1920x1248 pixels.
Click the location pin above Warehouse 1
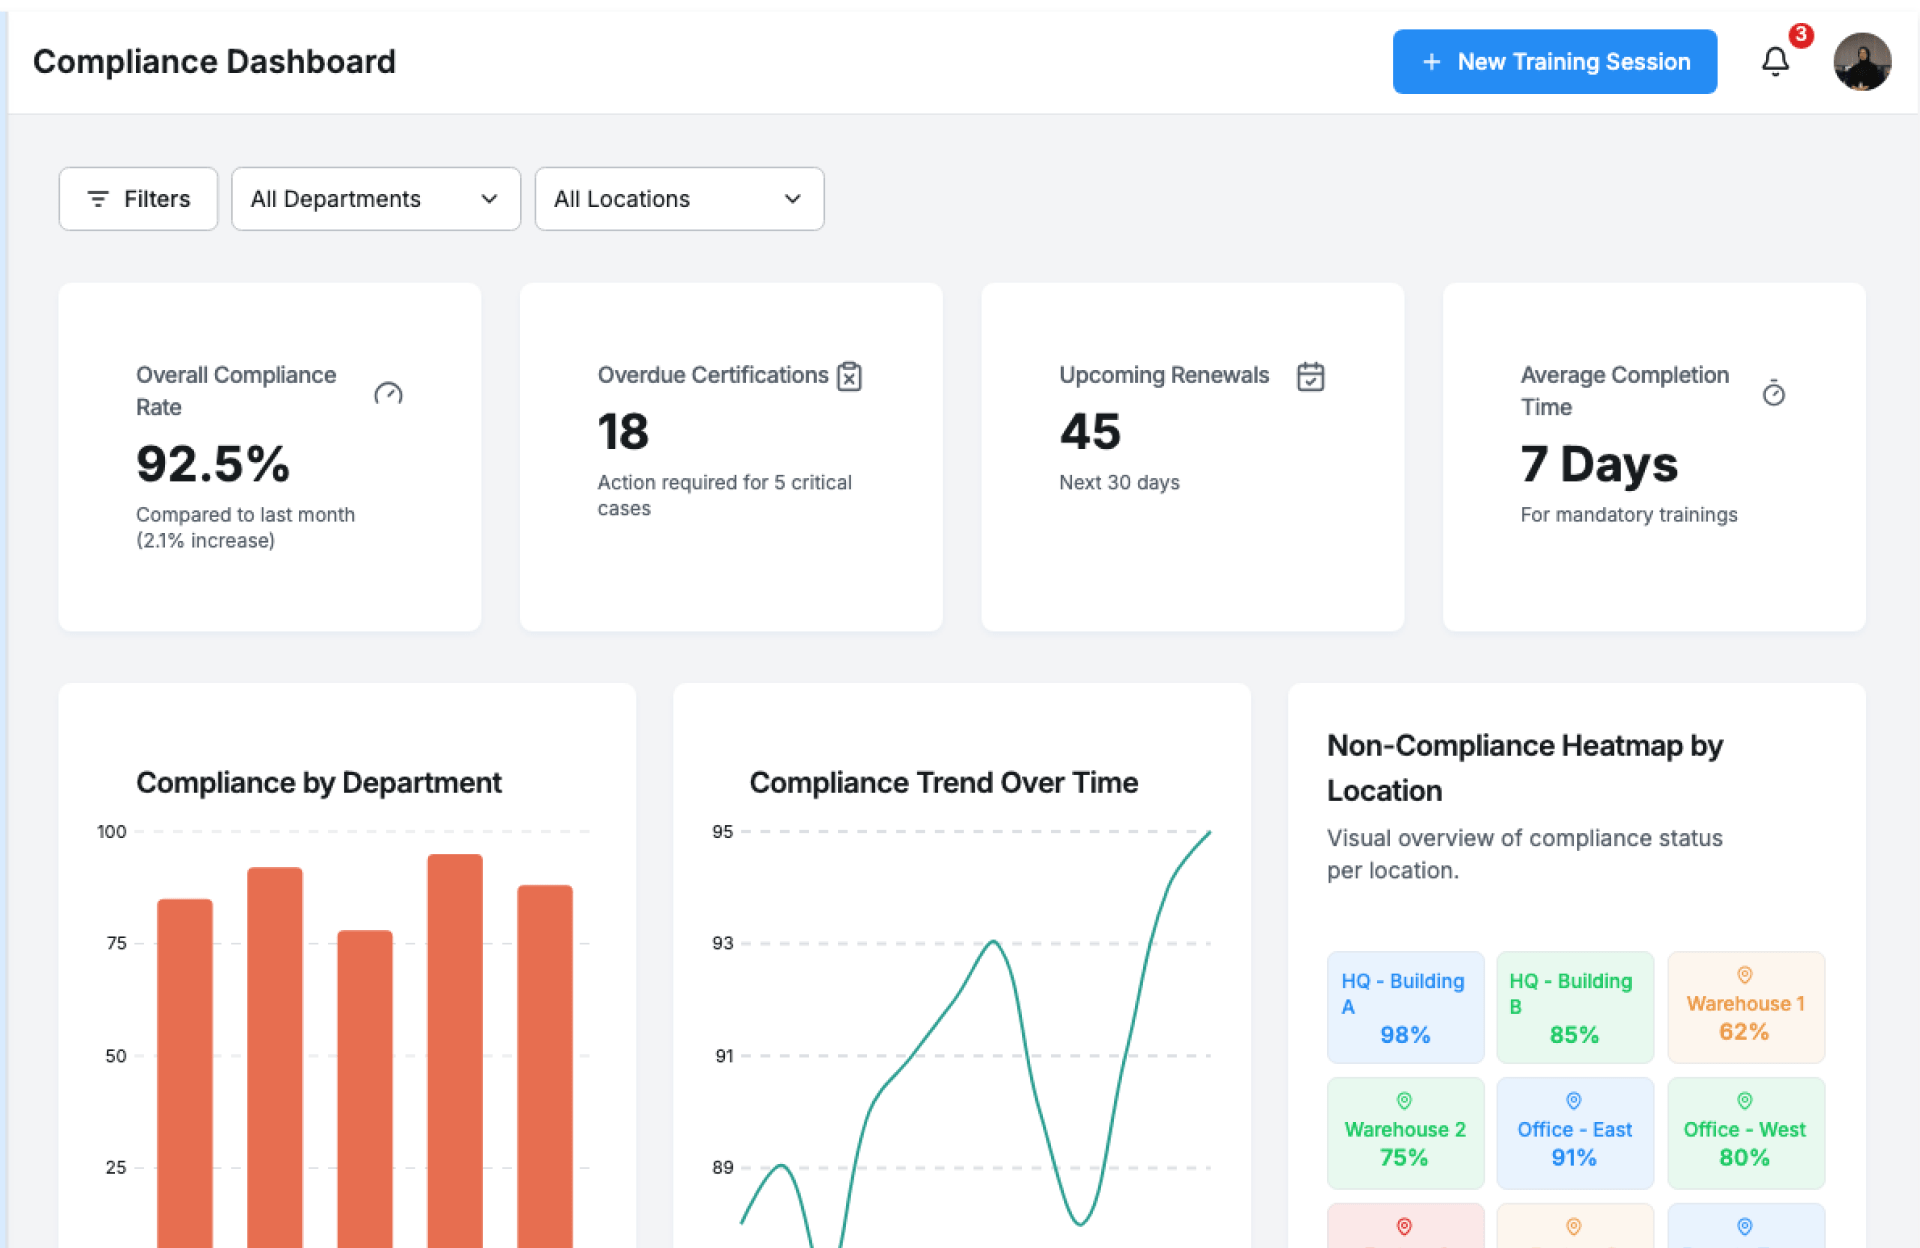(x=1744, y=975)
